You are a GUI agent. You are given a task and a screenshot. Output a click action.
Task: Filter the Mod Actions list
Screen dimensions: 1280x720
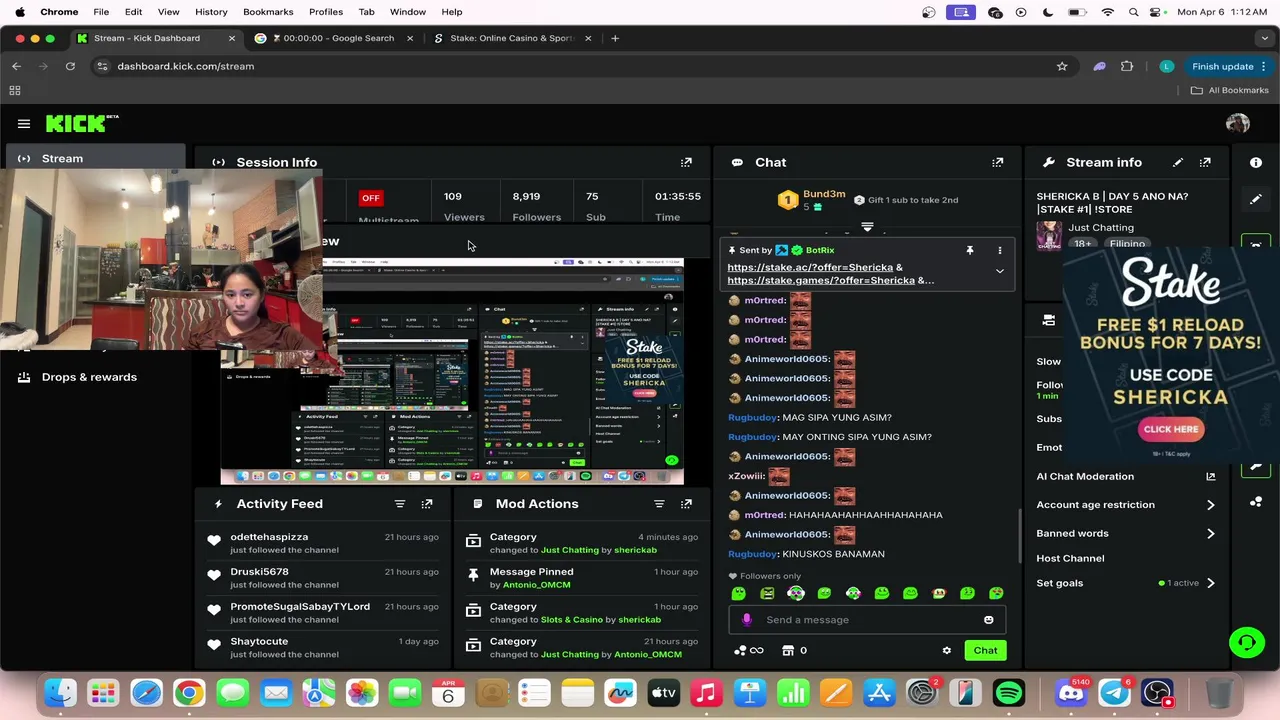coord(659,504)
